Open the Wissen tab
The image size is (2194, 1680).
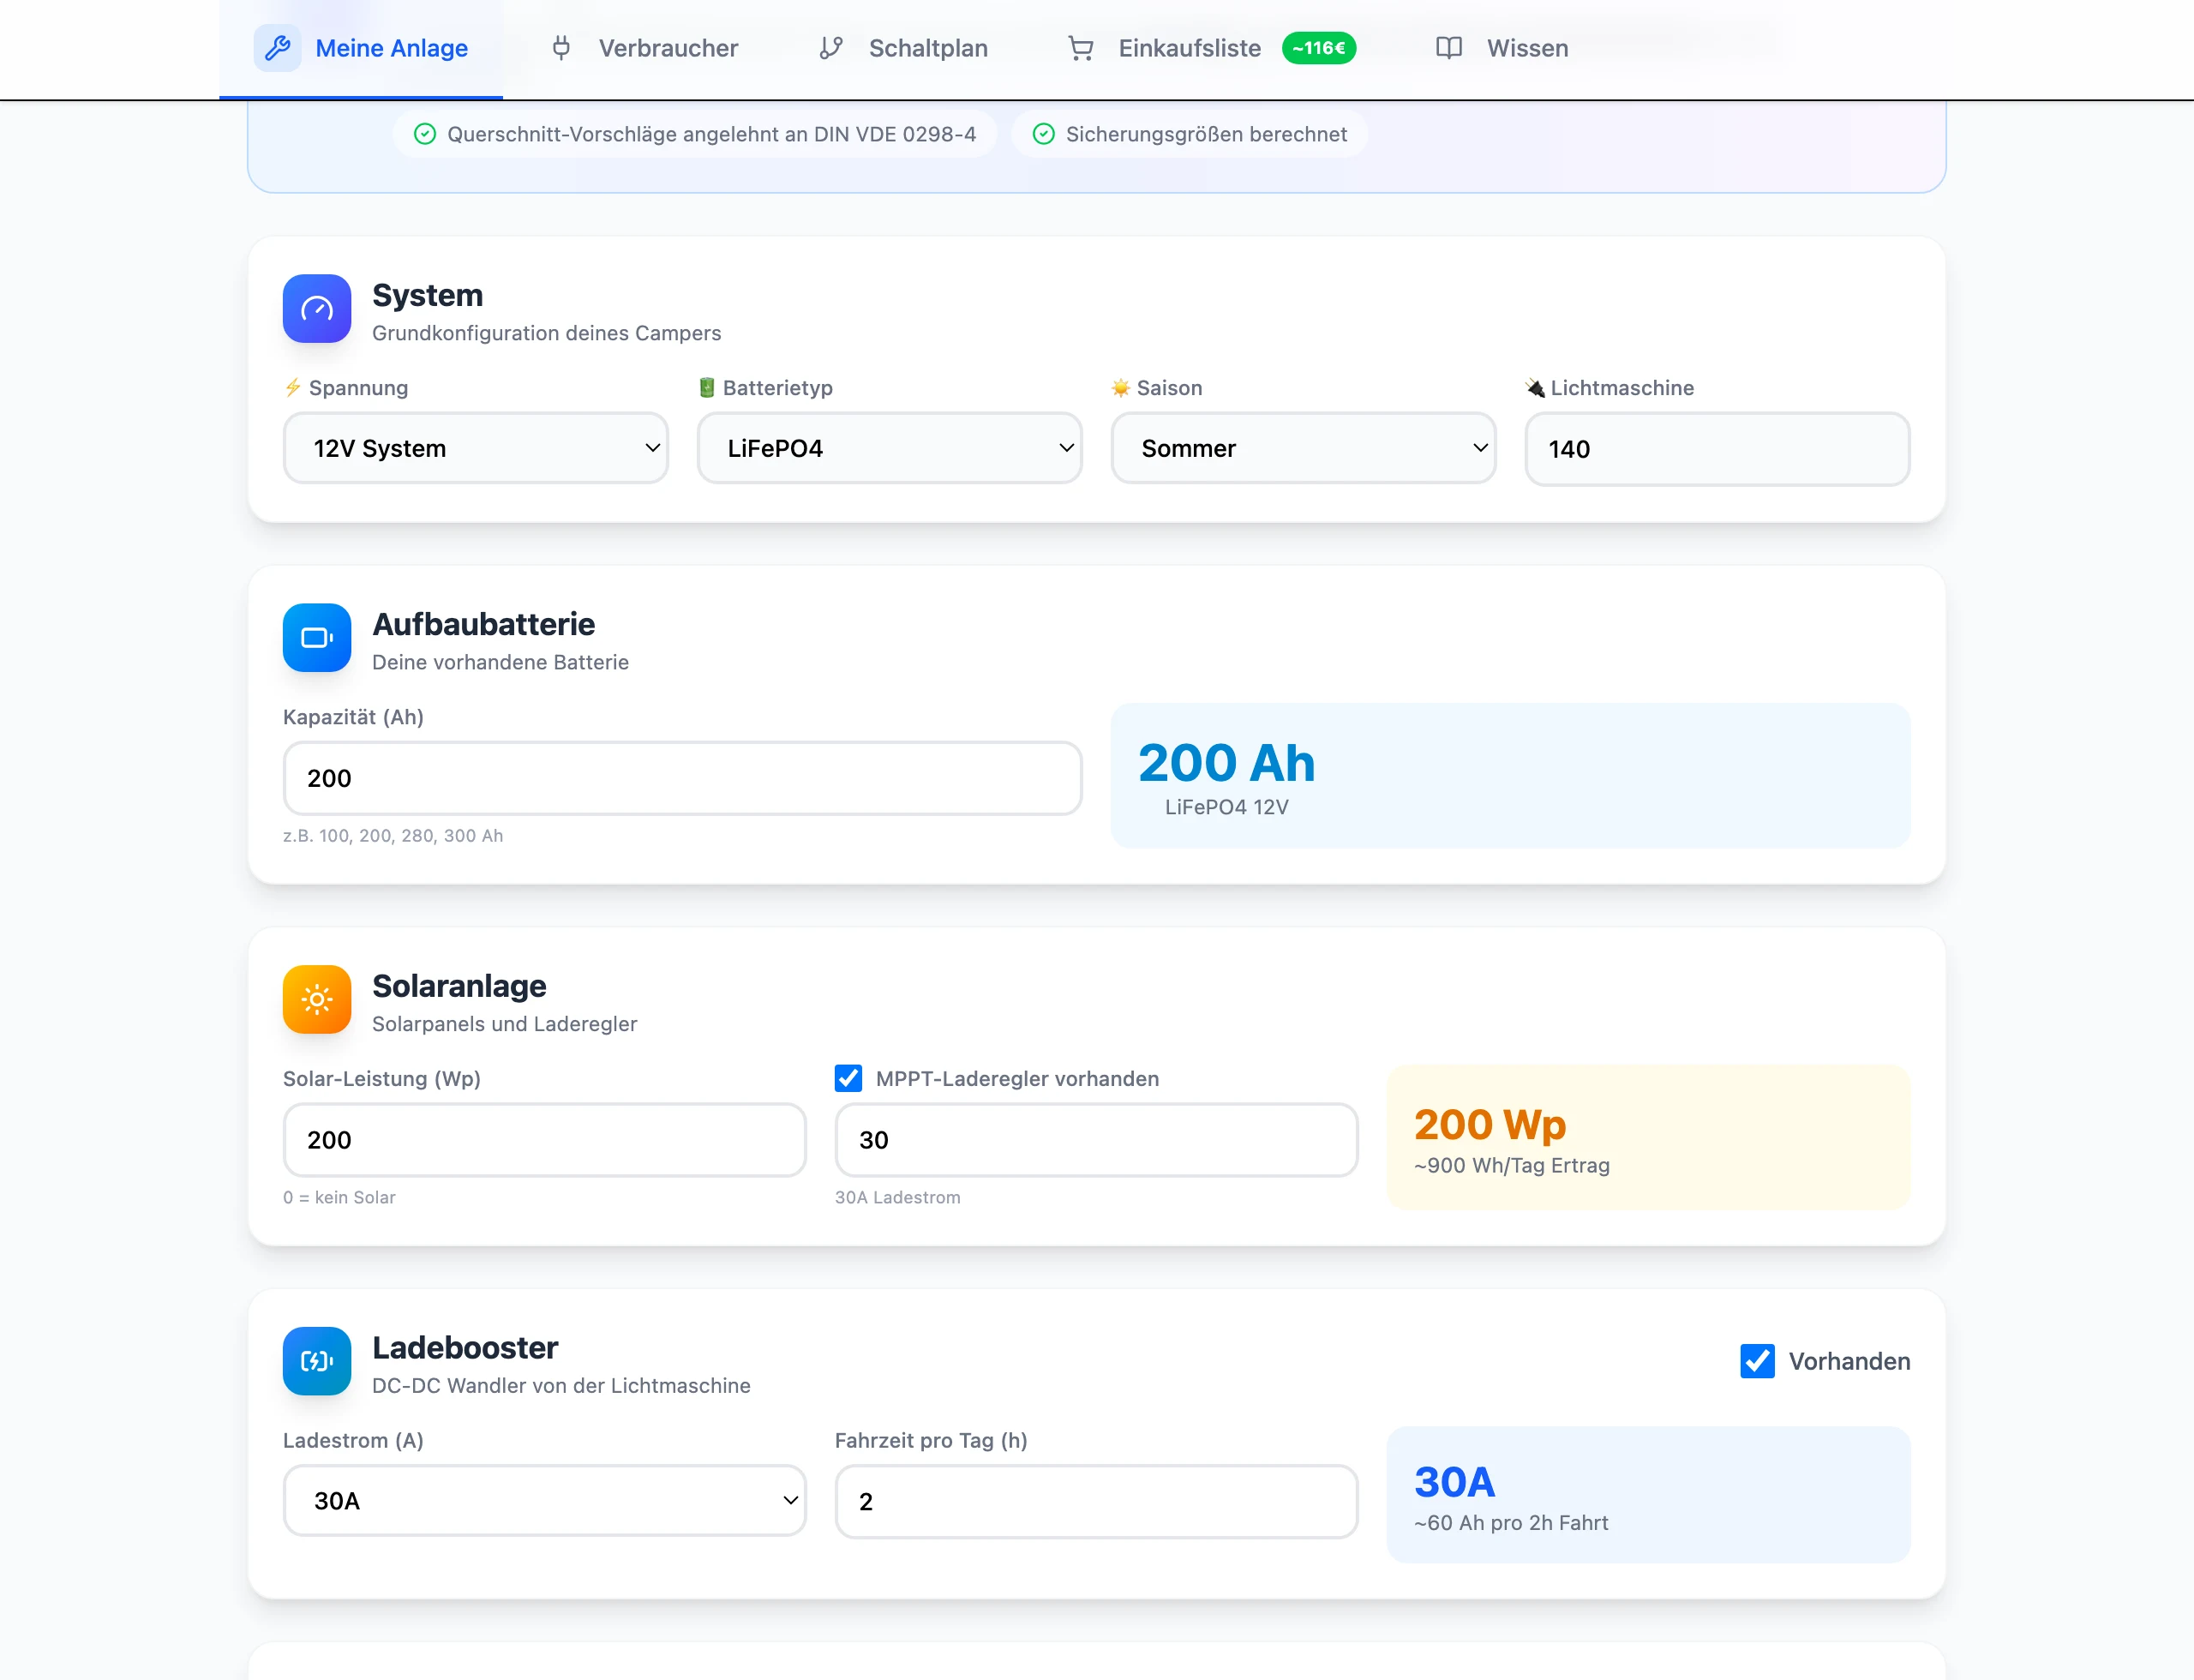coord(1502,48)
